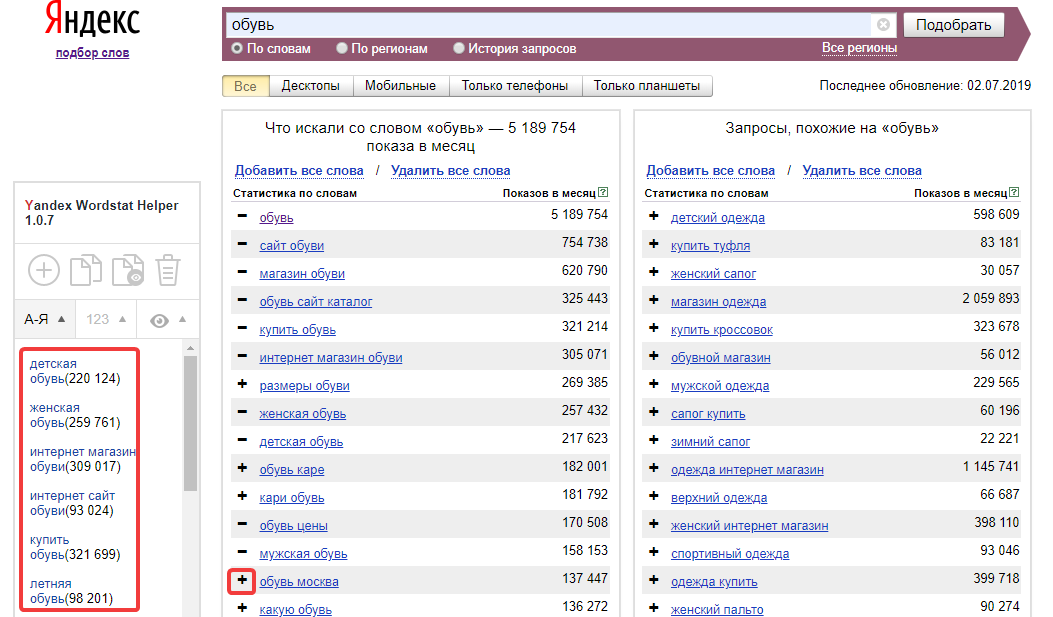
Task: Click the copy list icon in Wordstat Helper
Action: [x=87, y=270]
